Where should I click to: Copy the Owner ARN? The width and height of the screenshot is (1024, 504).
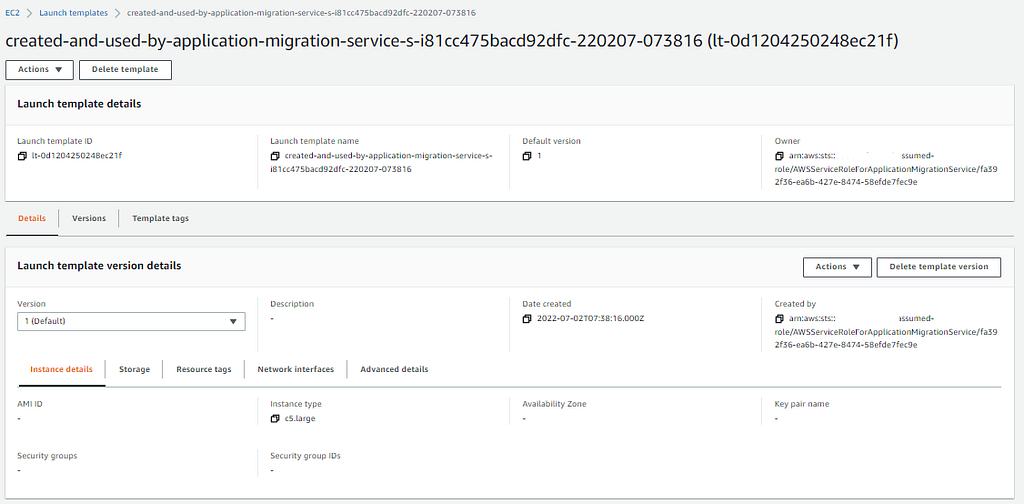[x=779, y=157]
